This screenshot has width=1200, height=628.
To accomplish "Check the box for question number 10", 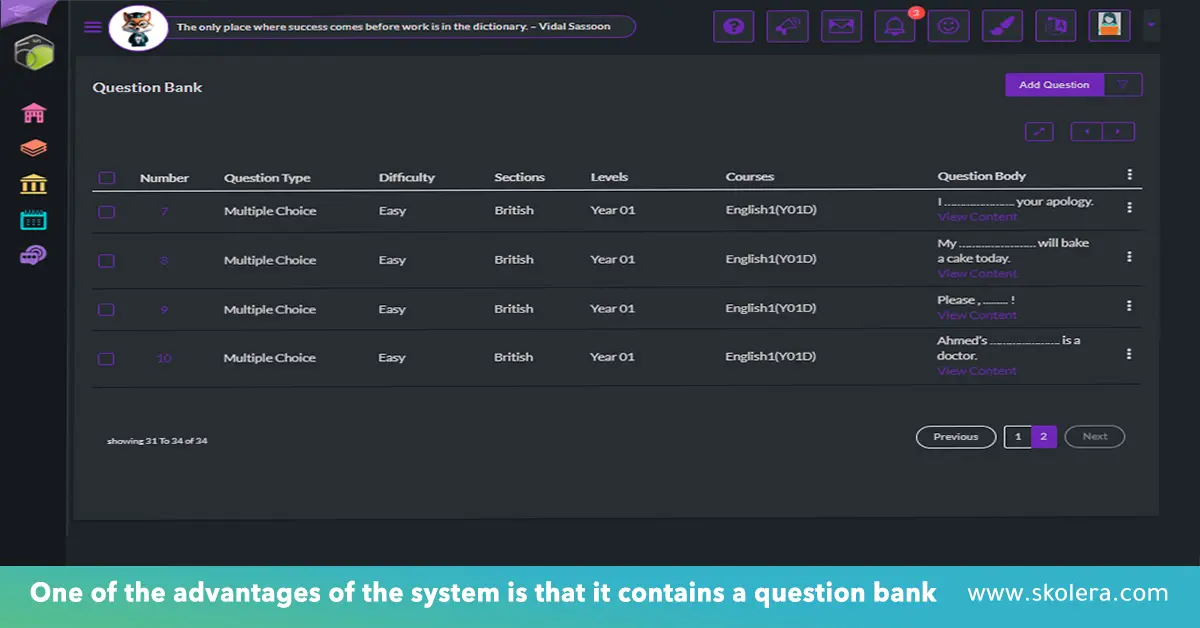I will click(107, 358).
